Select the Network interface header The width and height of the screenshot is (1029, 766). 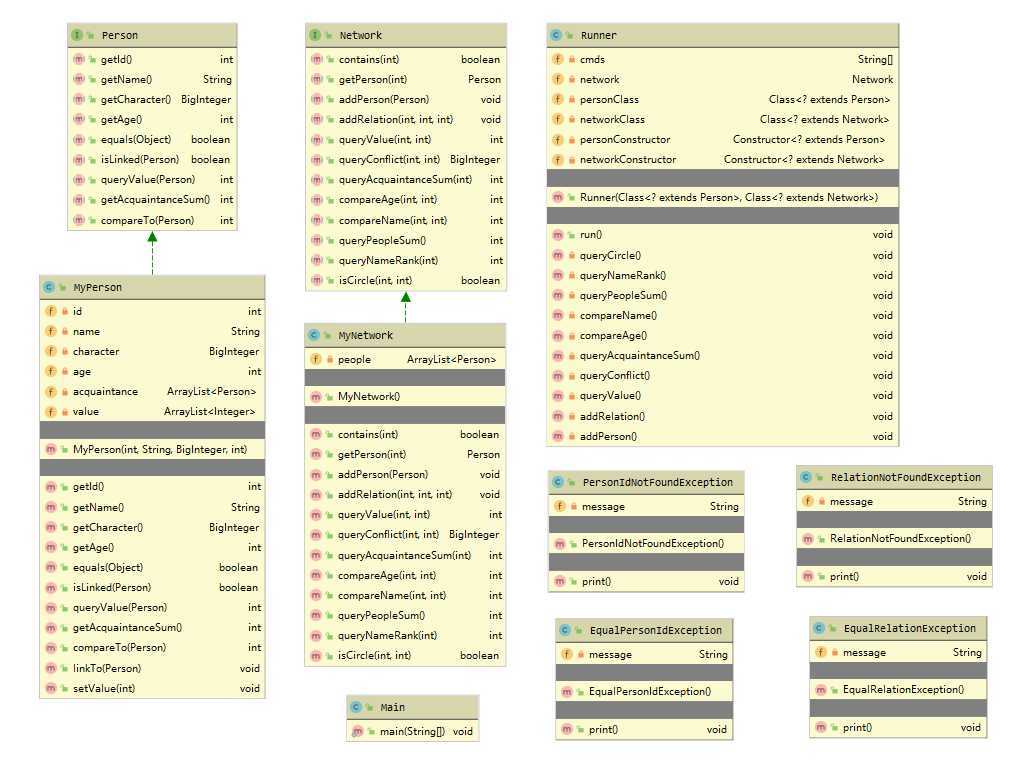pos(406,35)
